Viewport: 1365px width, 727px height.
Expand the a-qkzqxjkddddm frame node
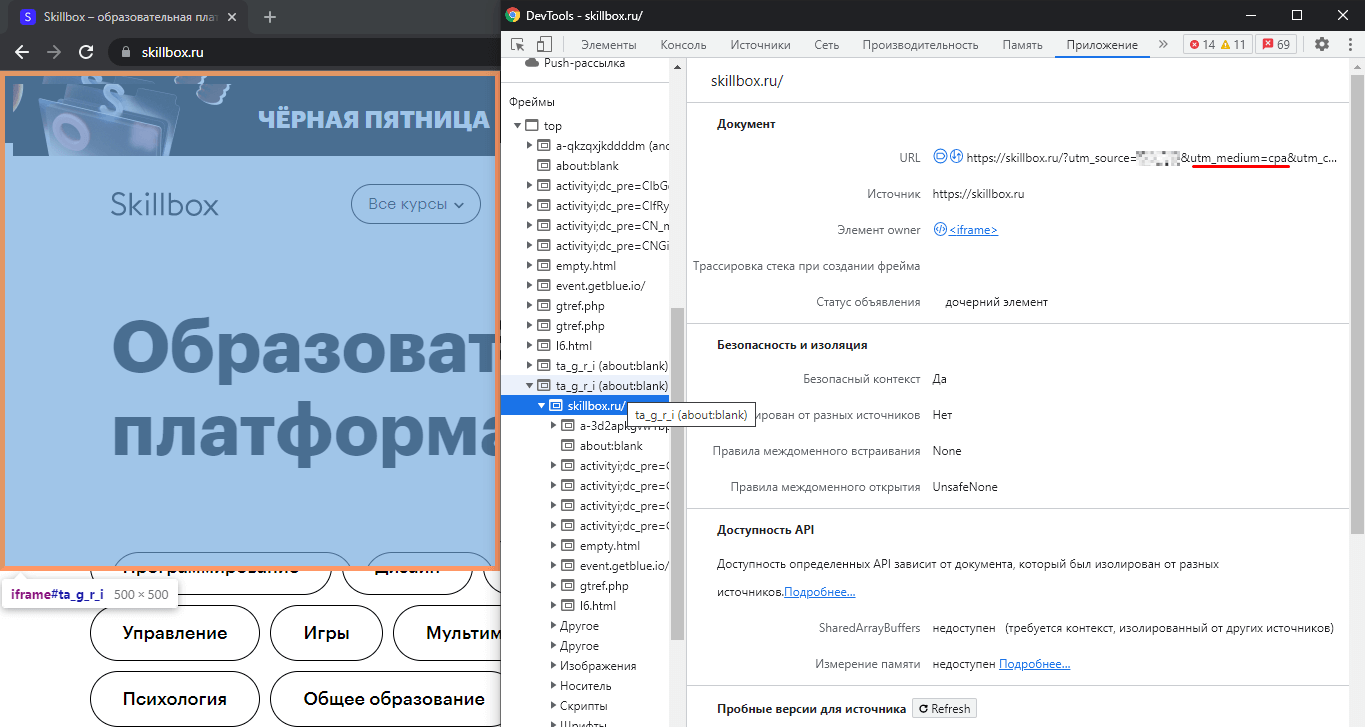[x=530, y=146]
